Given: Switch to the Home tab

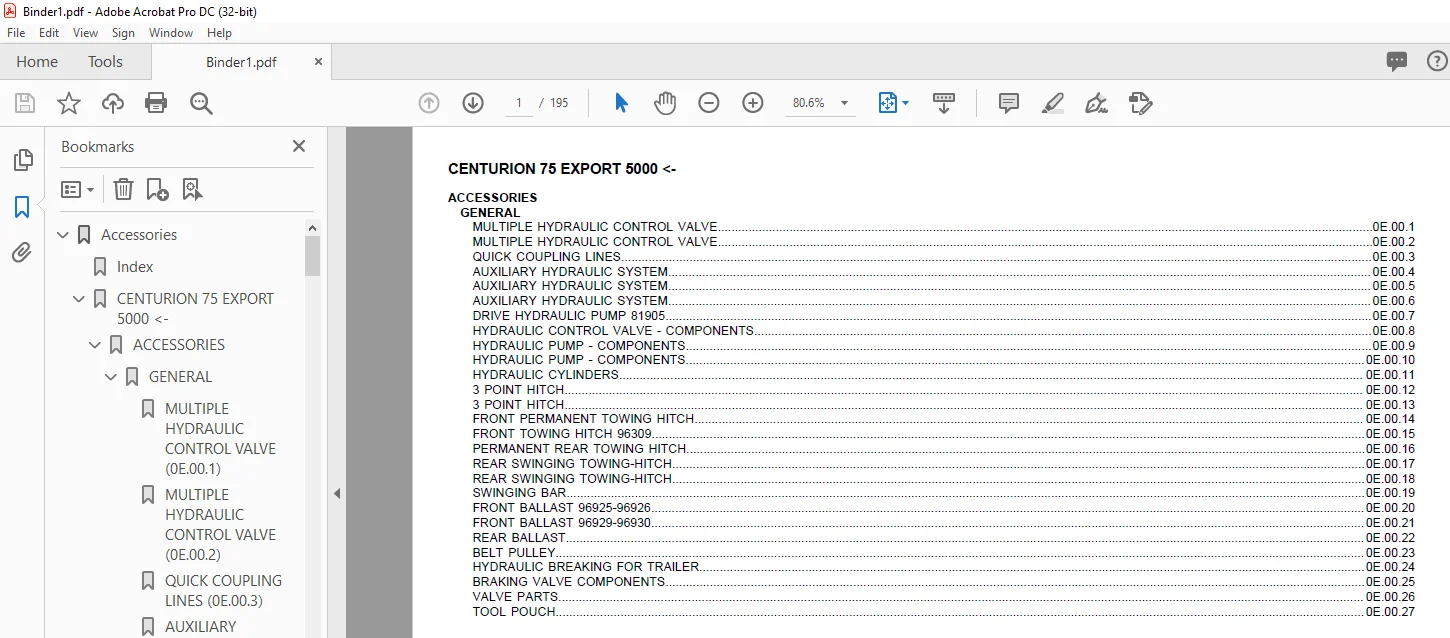Looking at the screenshot, I should click(37, 61).
